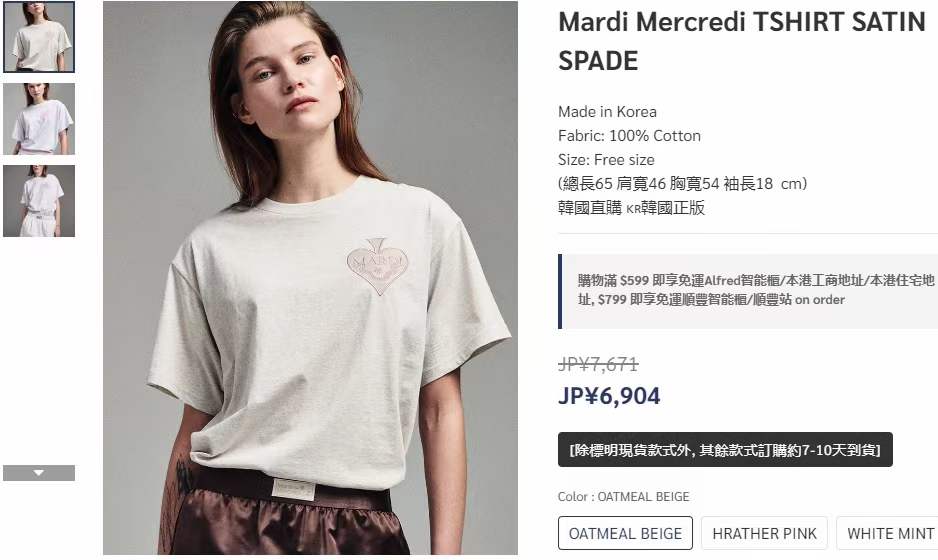This screenshot has height=560, width=938.
Task: Click the Made in Korea text
Action: [607, 111]
